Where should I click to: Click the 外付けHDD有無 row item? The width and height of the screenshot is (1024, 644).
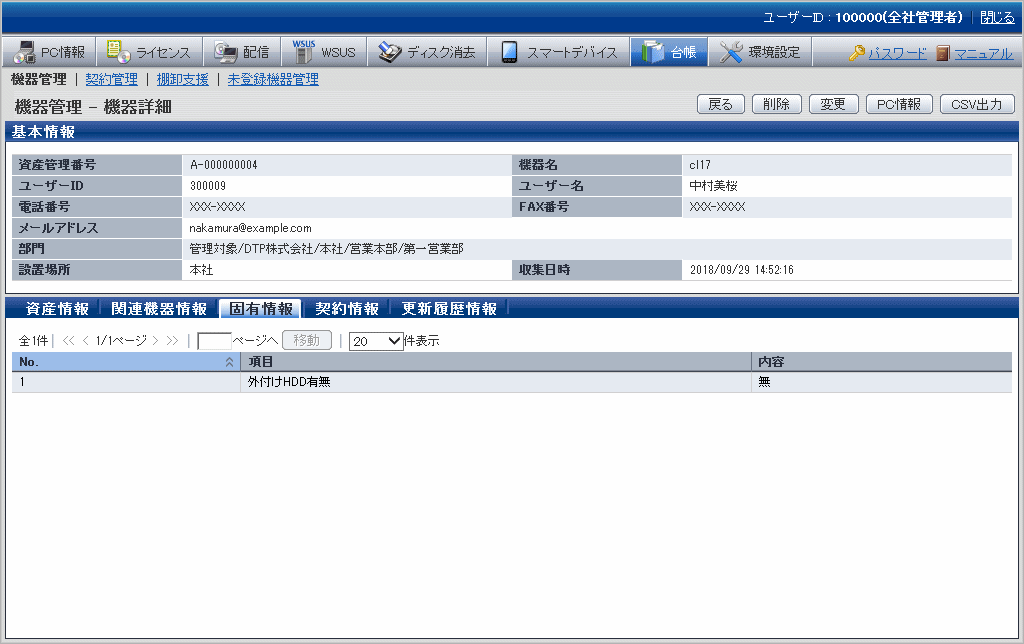click(x=289, y=382)
